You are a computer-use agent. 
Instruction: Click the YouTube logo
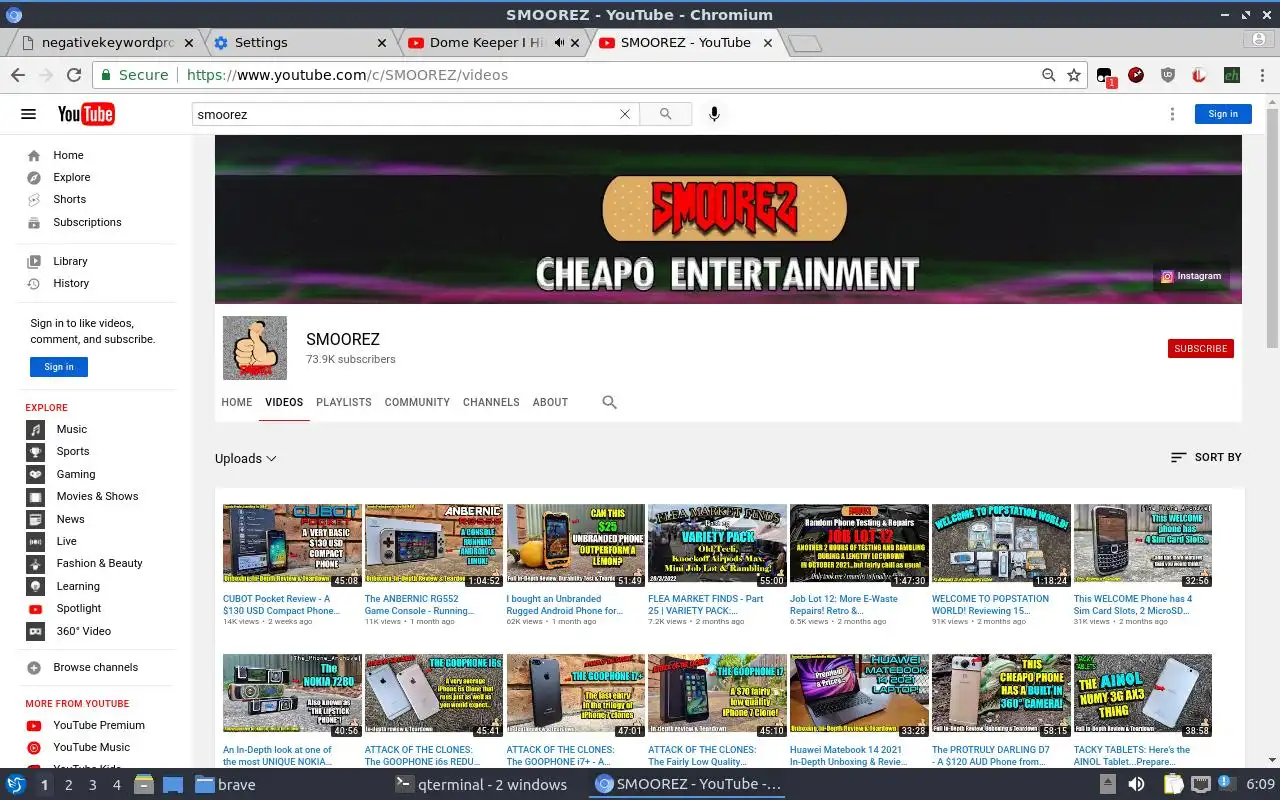pyautogui.click(x=86, y=114)
